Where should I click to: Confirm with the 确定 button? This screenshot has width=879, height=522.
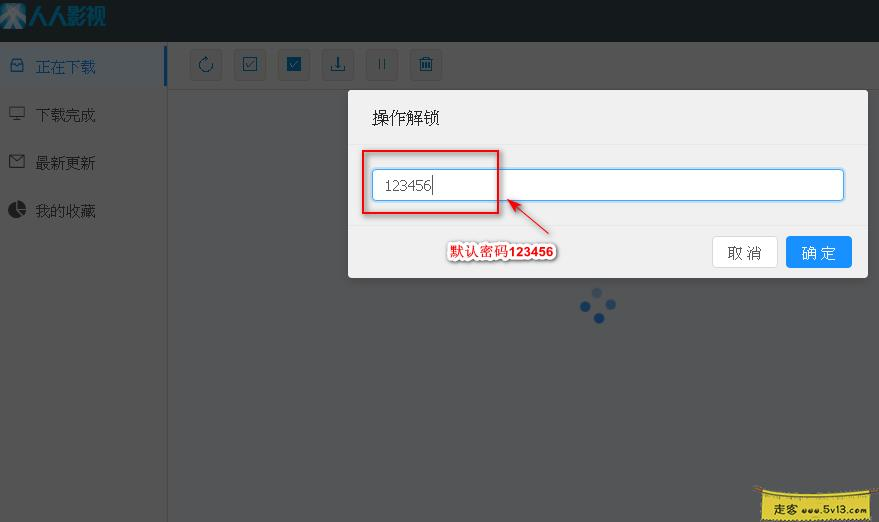[818, 252]
